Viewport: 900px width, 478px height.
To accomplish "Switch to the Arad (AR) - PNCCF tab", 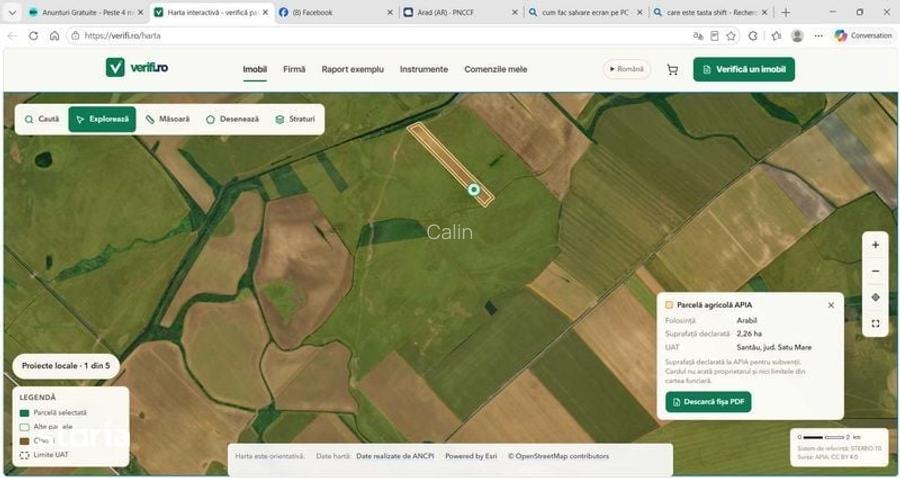I will coord(459,12).
